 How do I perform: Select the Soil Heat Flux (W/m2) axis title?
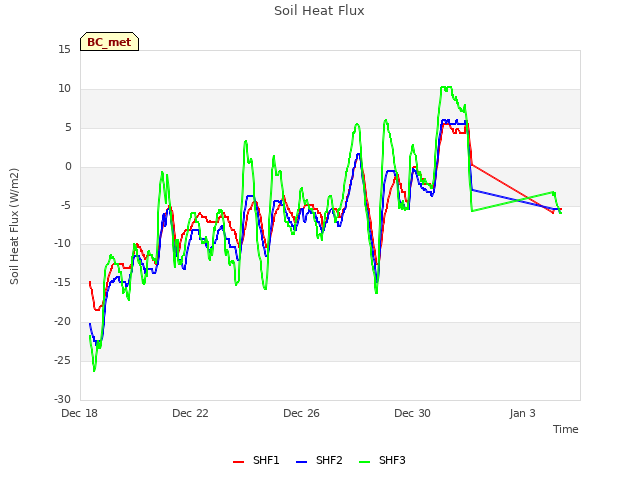(14, 226)
